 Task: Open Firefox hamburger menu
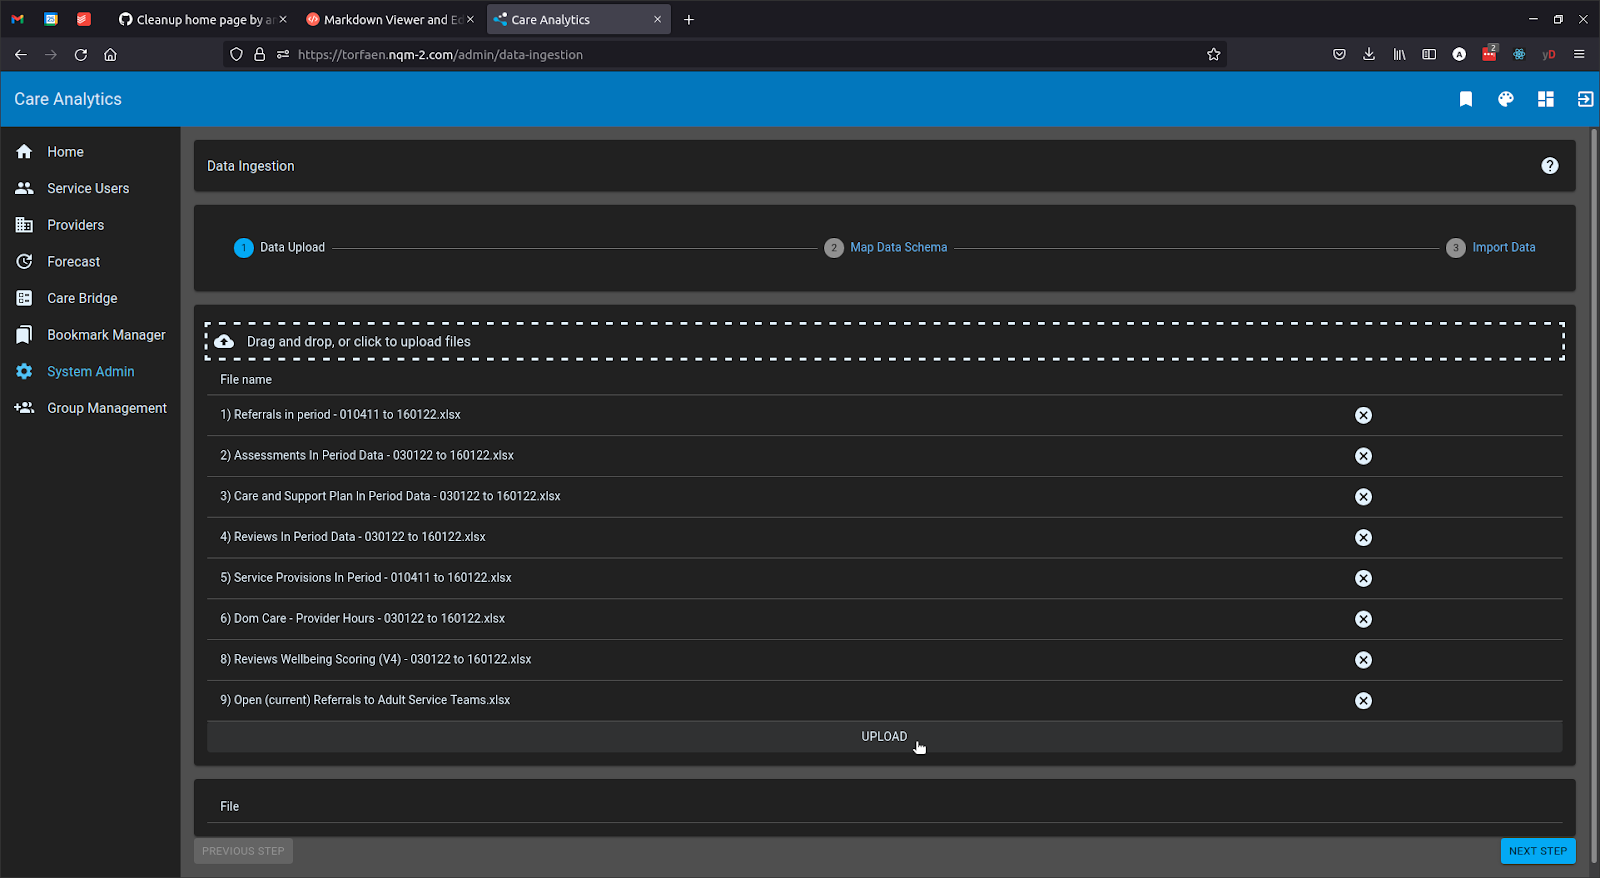[x=1579, y=55]
